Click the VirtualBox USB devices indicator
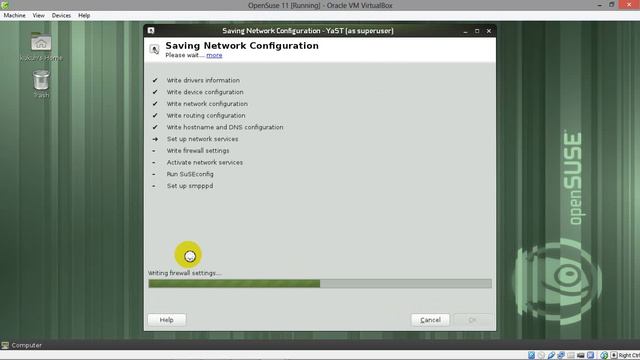This screenshot has width=640, height=360. [551, 356]
